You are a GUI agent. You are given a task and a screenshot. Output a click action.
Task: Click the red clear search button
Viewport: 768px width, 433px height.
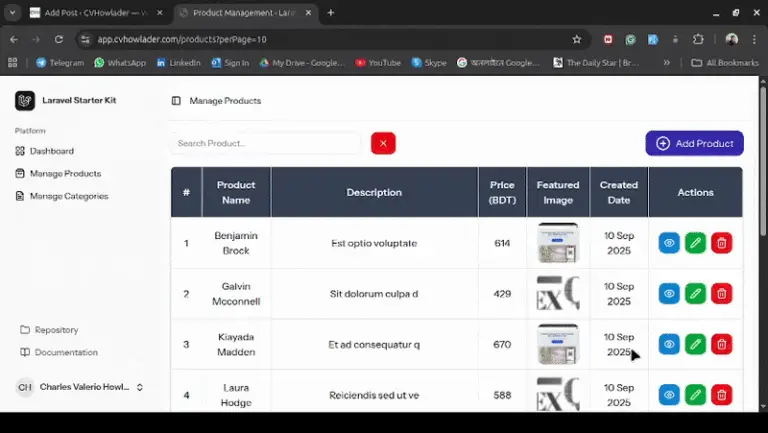click(383, 143)
